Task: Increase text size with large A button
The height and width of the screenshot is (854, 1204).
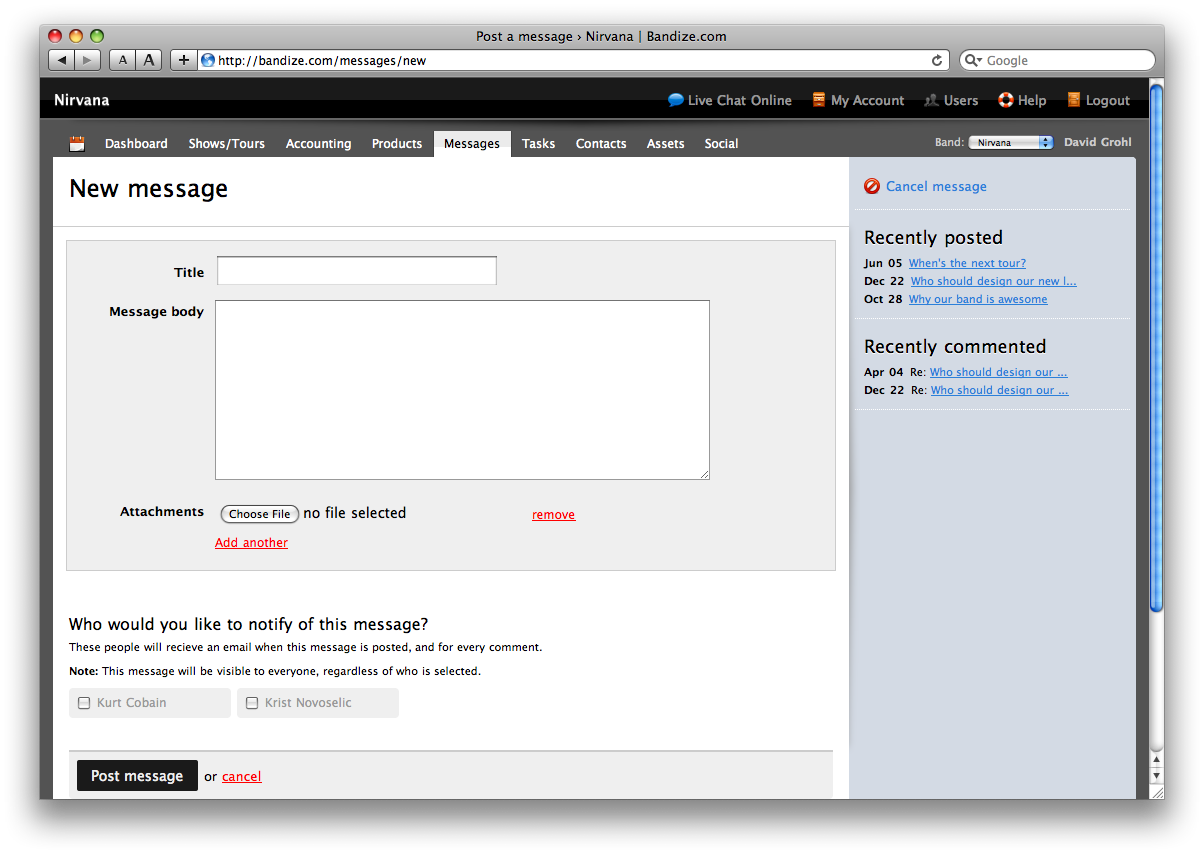Action: coord(149,60)
